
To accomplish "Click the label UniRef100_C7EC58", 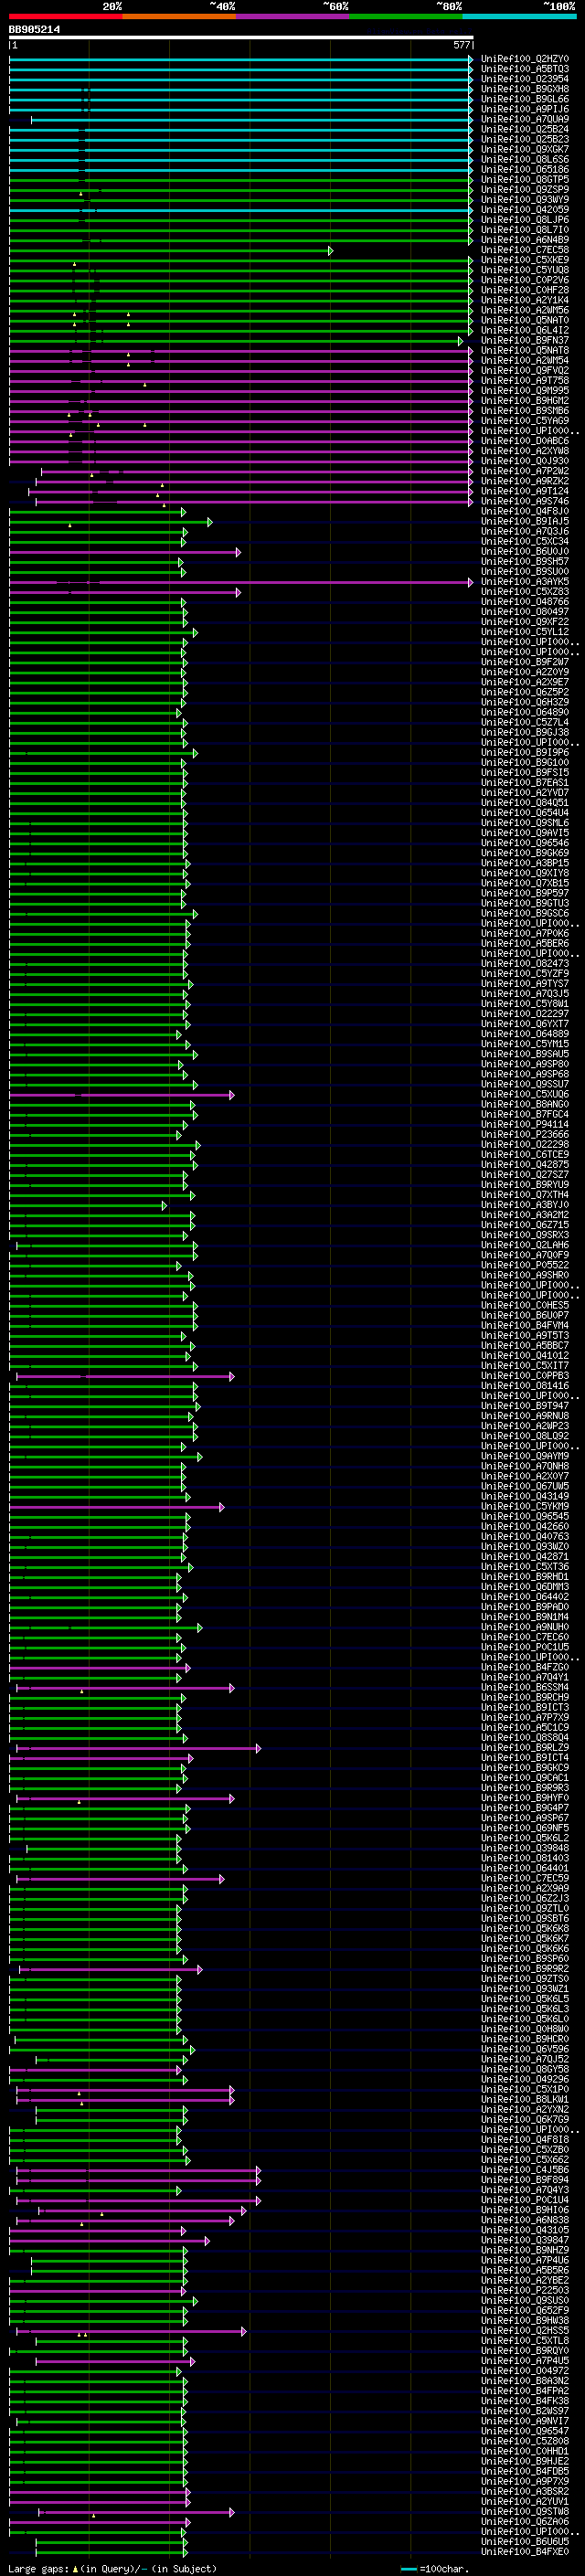I will (525, 250).
